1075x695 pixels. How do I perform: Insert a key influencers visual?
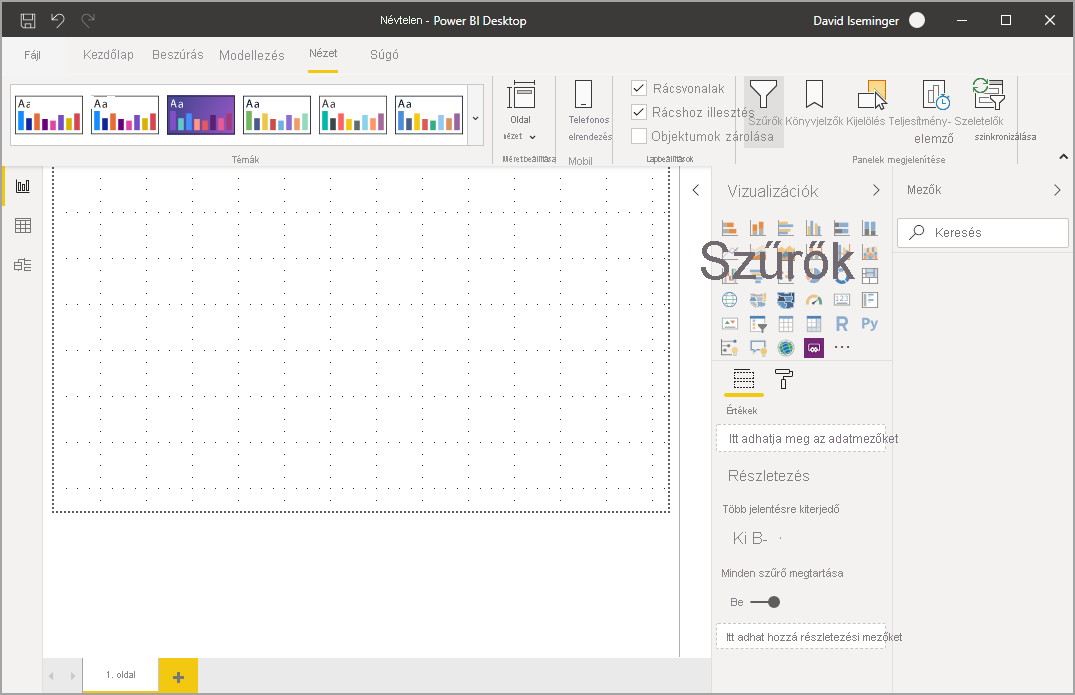(729, 348)
